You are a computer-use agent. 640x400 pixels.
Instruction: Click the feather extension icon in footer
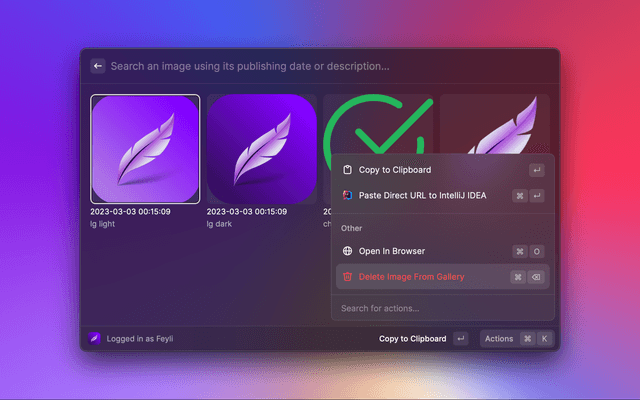coord(94,338)
